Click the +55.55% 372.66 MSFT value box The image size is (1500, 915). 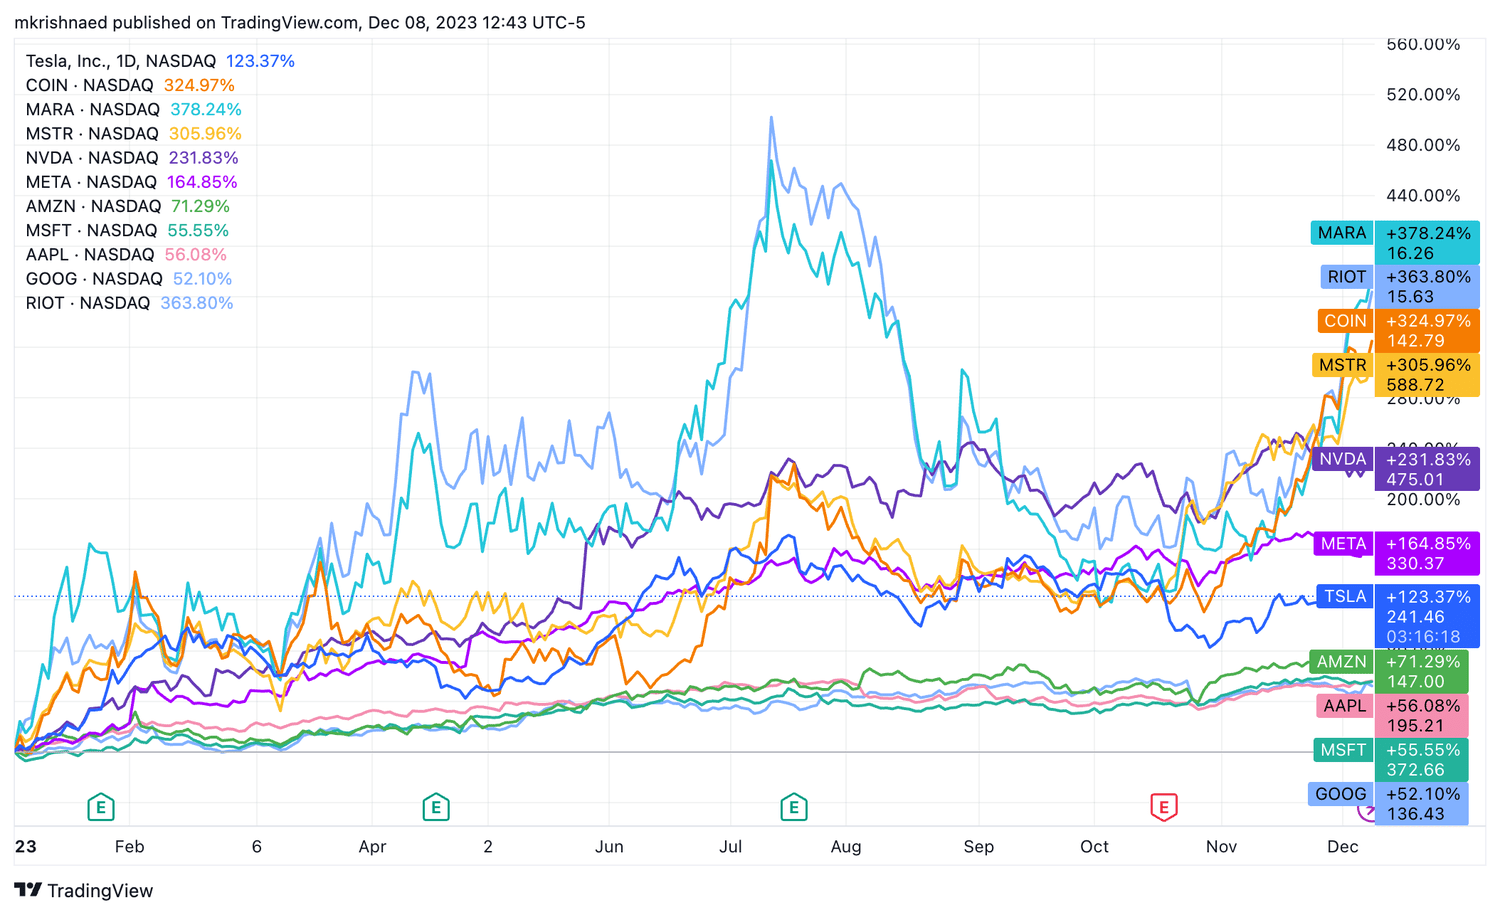pos(1422,760)
